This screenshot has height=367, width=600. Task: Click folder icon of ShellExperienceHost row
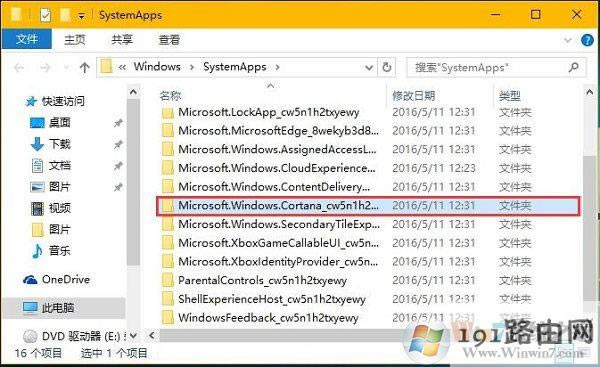(x=168, y=299)
